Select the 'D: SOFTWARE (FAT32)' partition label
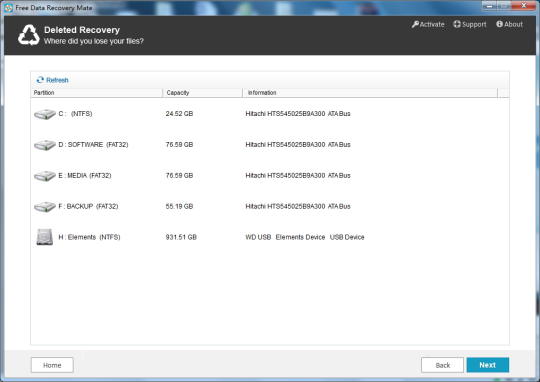This screenshot has width=540, height=382. tap(93, 145)
